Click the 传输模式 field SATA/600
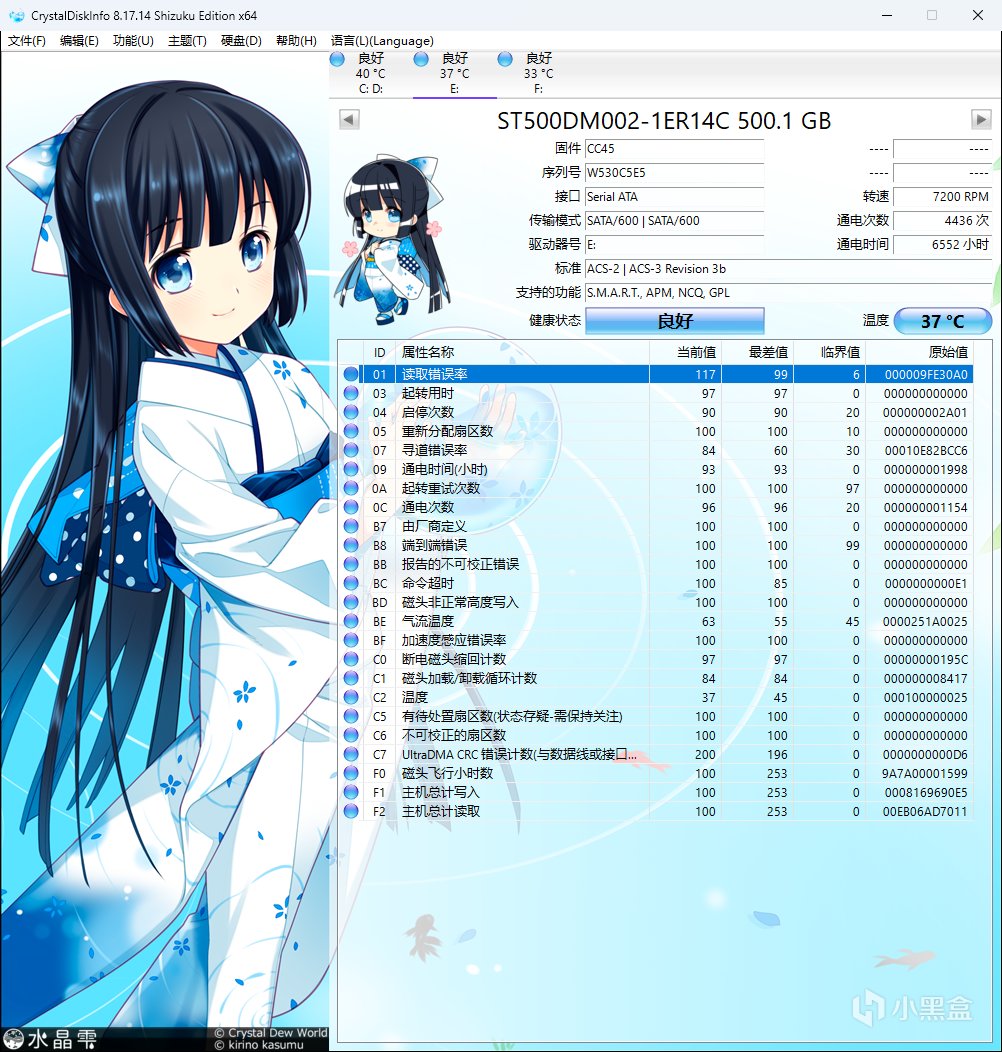This screenshot has height=1052, width=1002. 674,221
